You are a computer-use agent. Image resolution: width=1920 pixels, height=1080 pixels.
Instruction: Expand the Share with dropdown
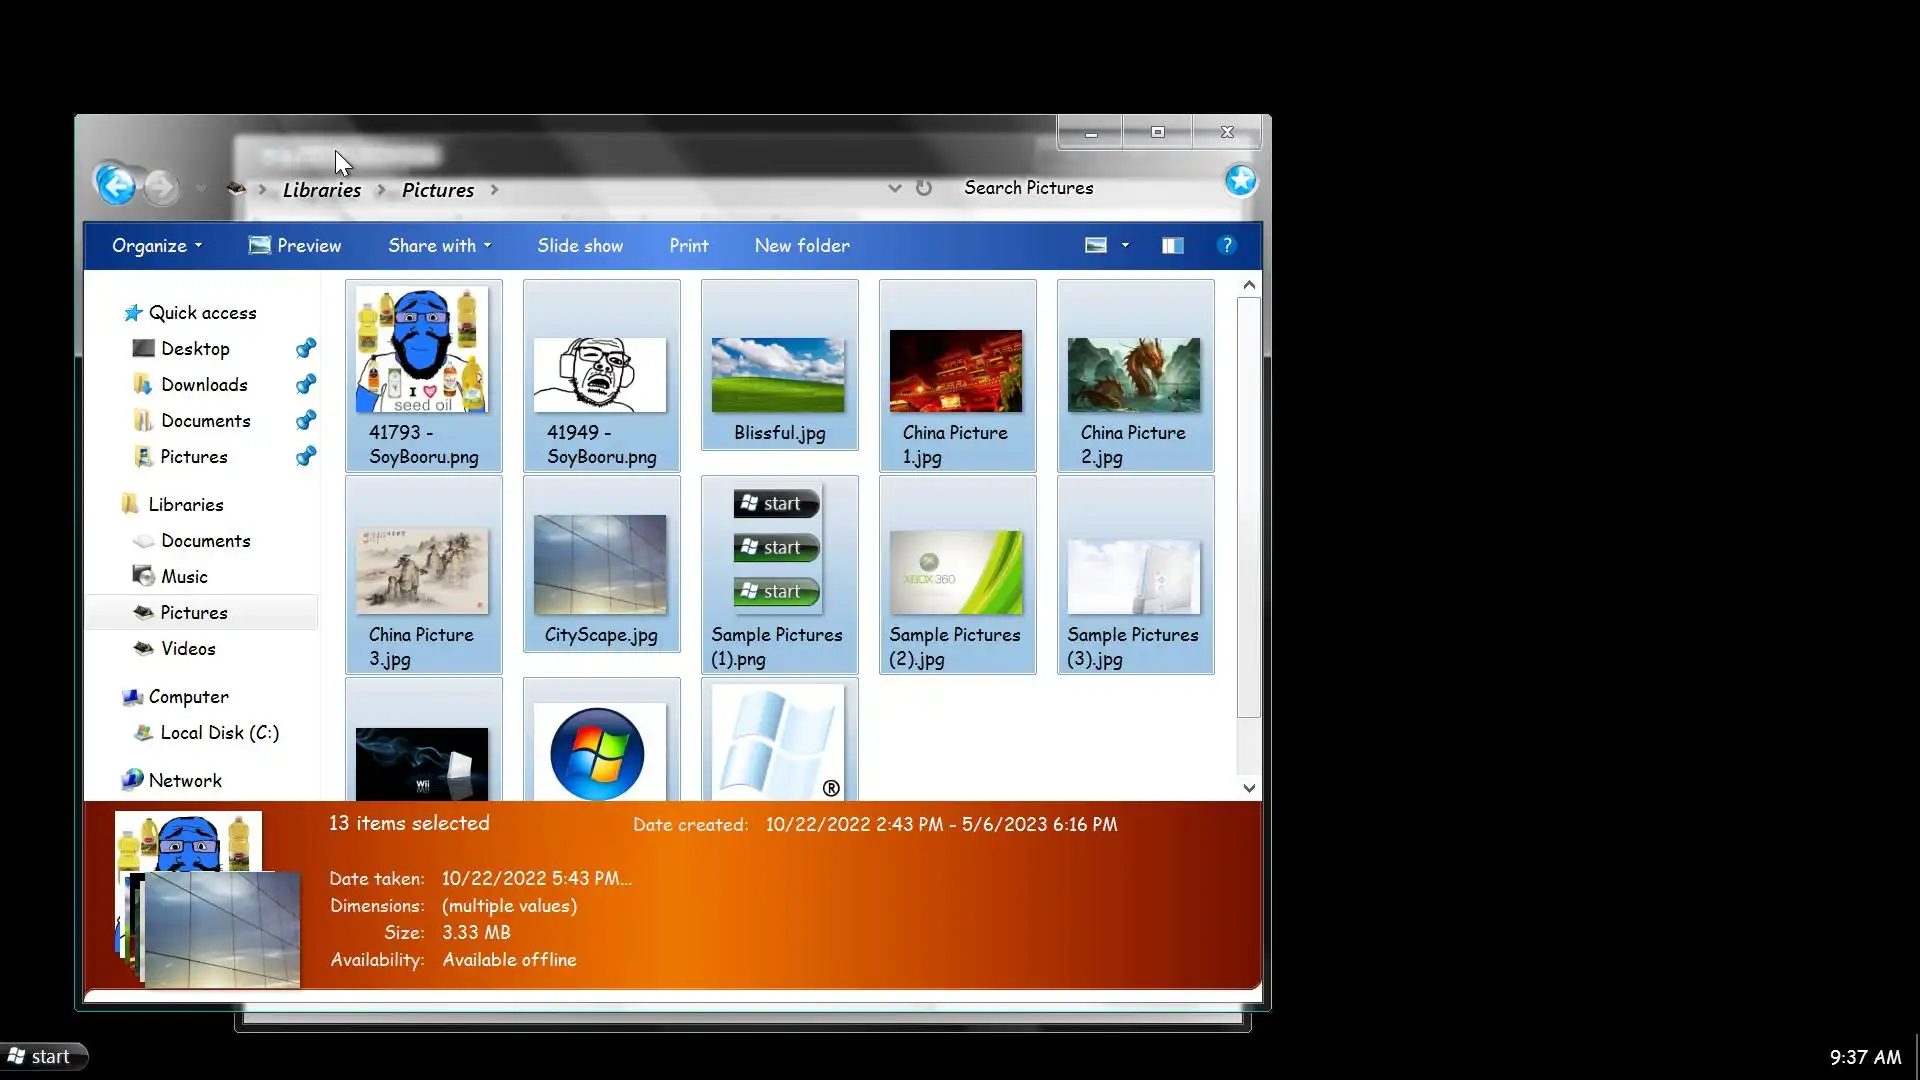[x=439, y=246]
